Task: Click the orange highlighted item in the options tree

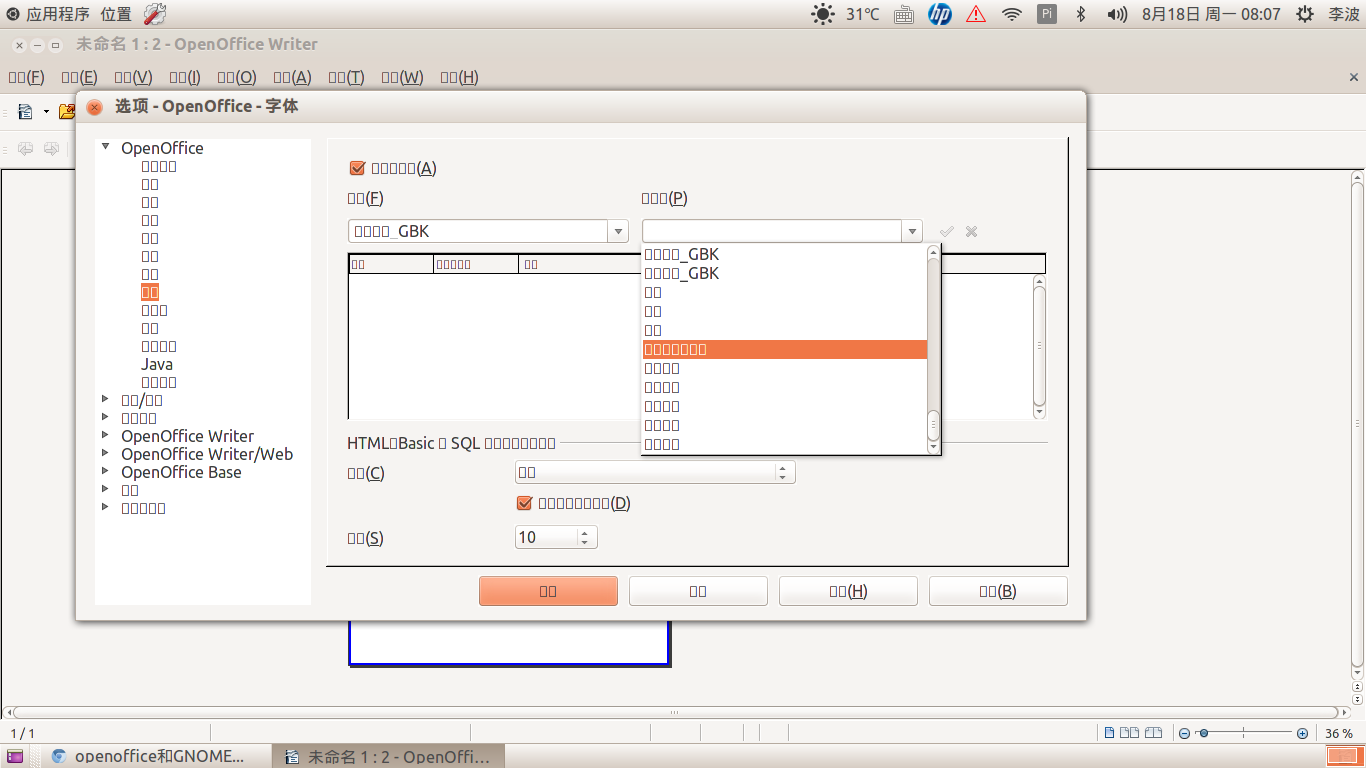Action: tap(150, 292)
